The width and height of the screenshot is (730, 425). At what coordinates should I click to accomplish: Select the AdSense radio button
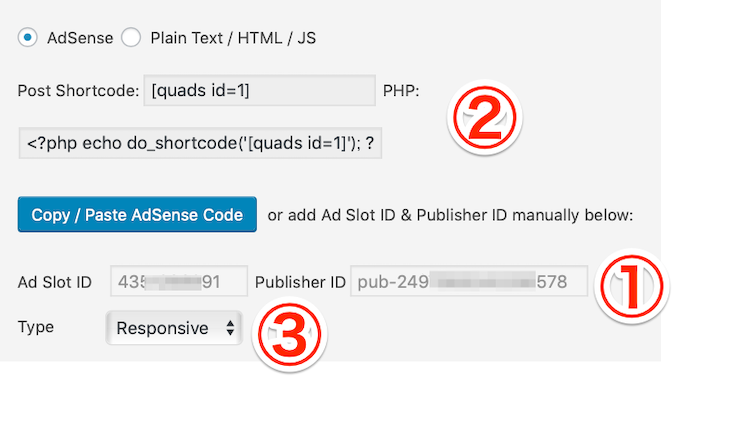click(x=27, y=37)
